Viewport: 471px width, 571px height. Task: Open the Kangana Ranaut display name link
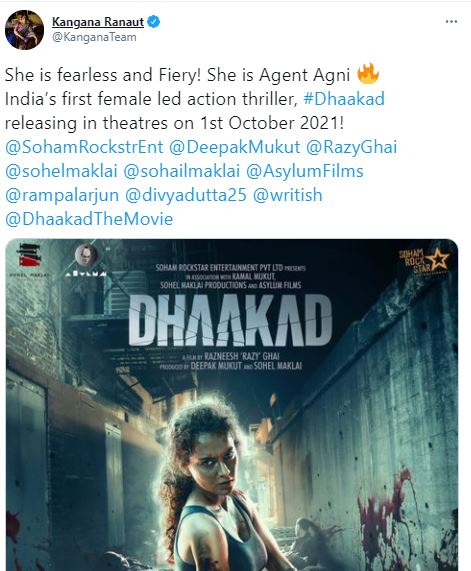[x=98, y=22]
